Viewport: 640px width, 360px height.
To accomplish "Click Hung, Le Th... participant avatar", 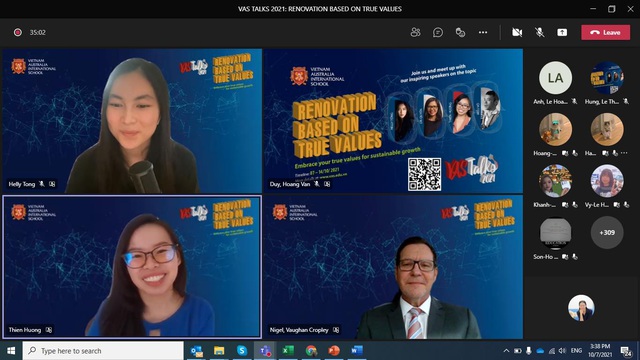I will (x=607, y=78).
